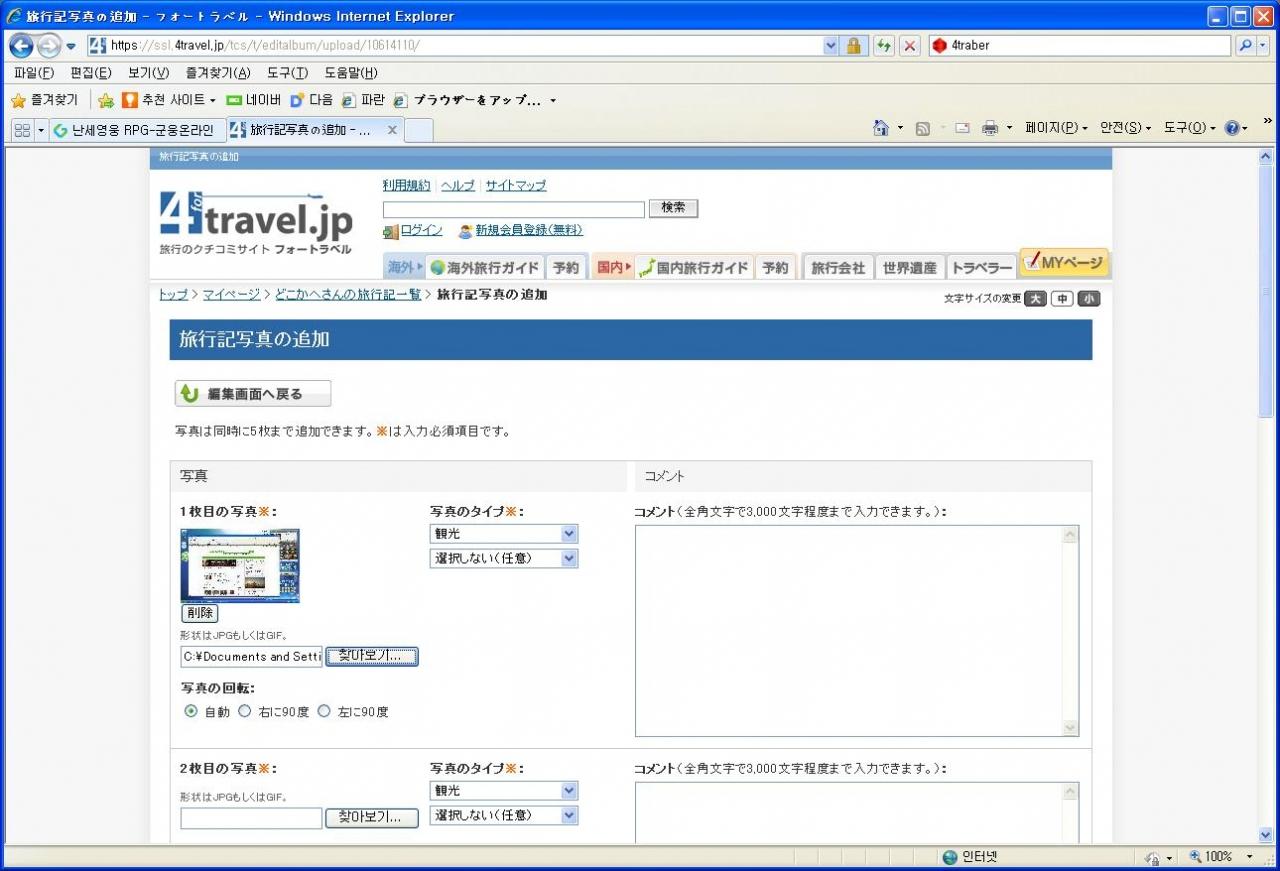Click the refresh page icon
This screenshot has width=1280, height=871.
[883, 46]
